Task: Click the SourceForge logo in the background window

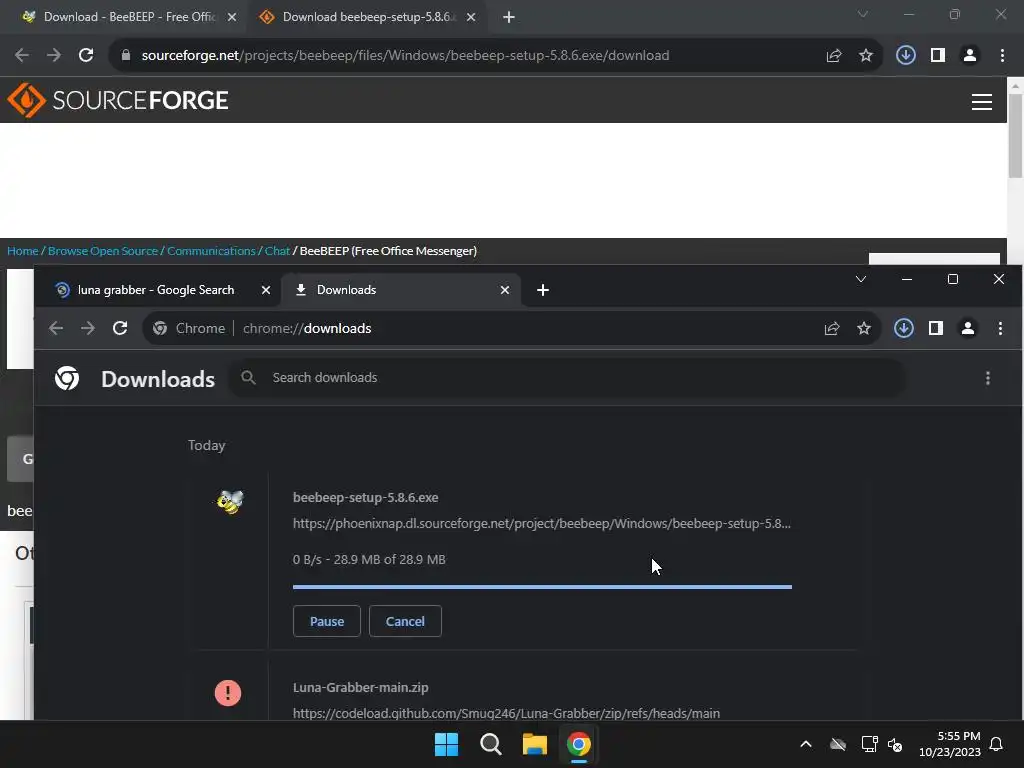Action: (x=118, y=100)
